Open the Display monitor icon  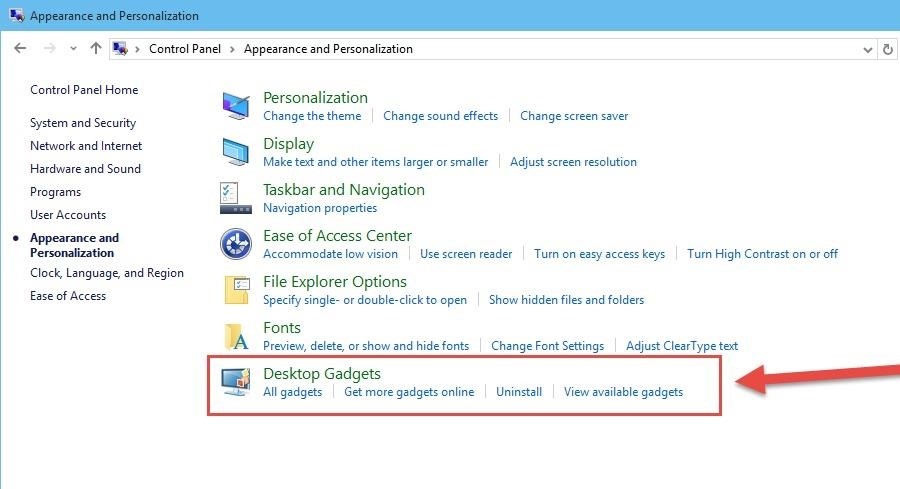tap(236, 152)
